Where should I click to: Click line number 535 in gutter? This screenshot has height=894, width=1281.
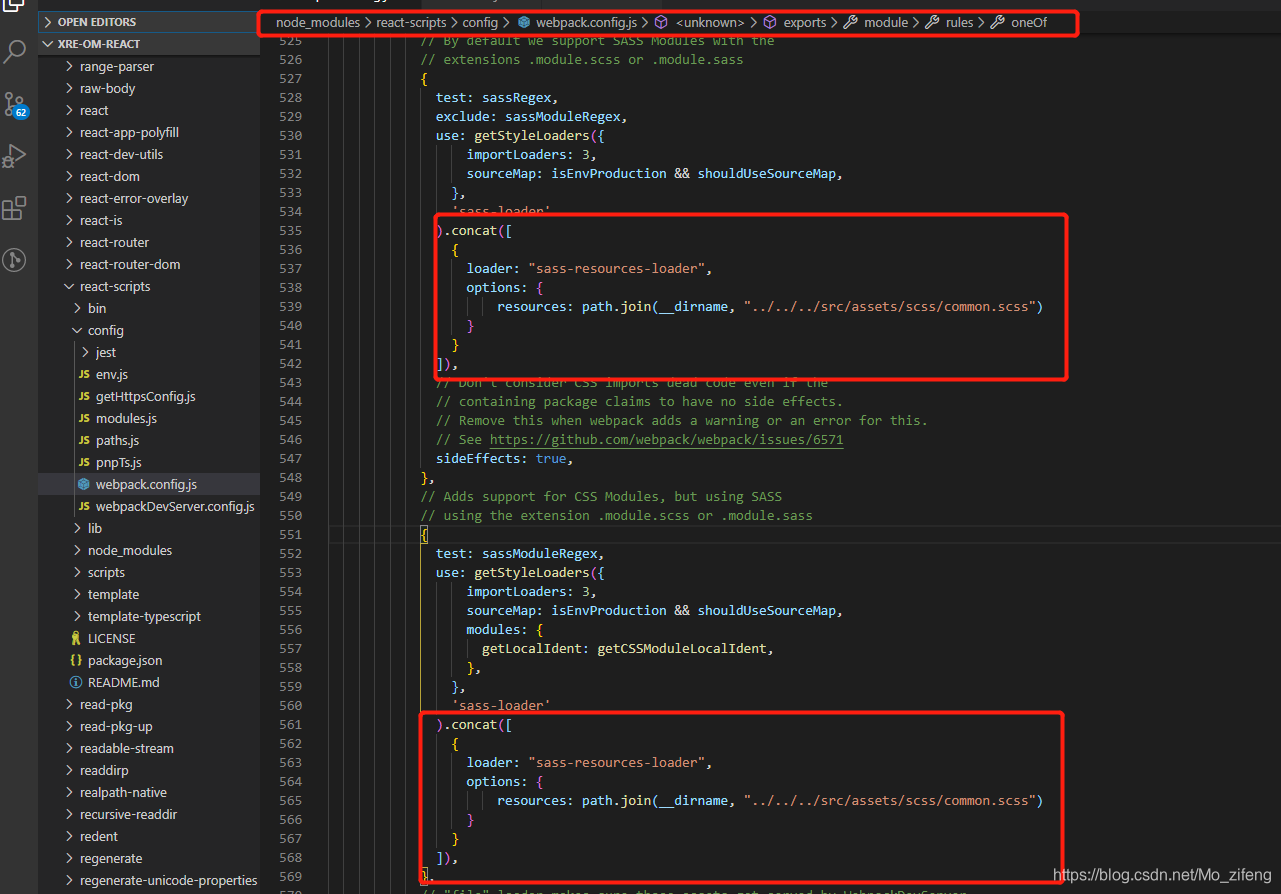[x=290, y=230]
